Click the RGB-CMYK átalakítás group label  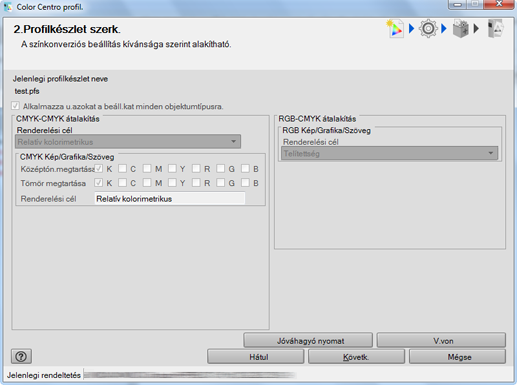(317, 119)
